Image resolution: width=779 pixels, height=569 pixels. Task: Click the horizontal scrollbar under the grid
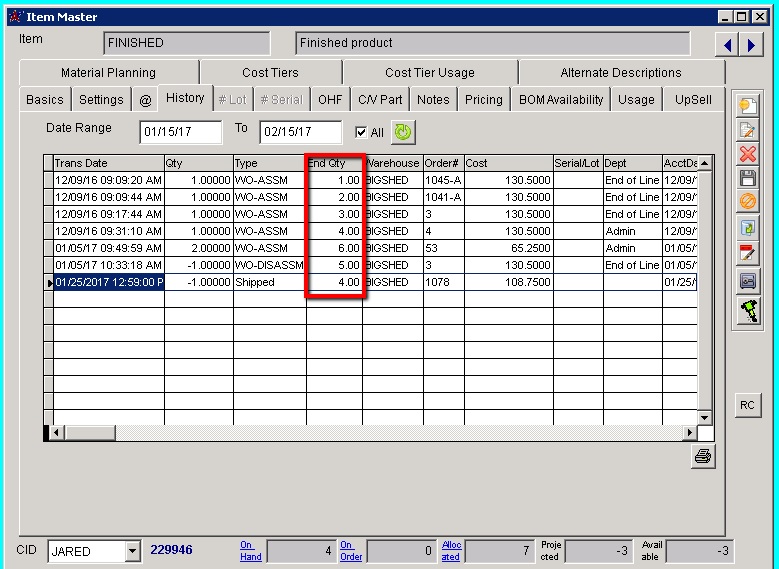370,432
